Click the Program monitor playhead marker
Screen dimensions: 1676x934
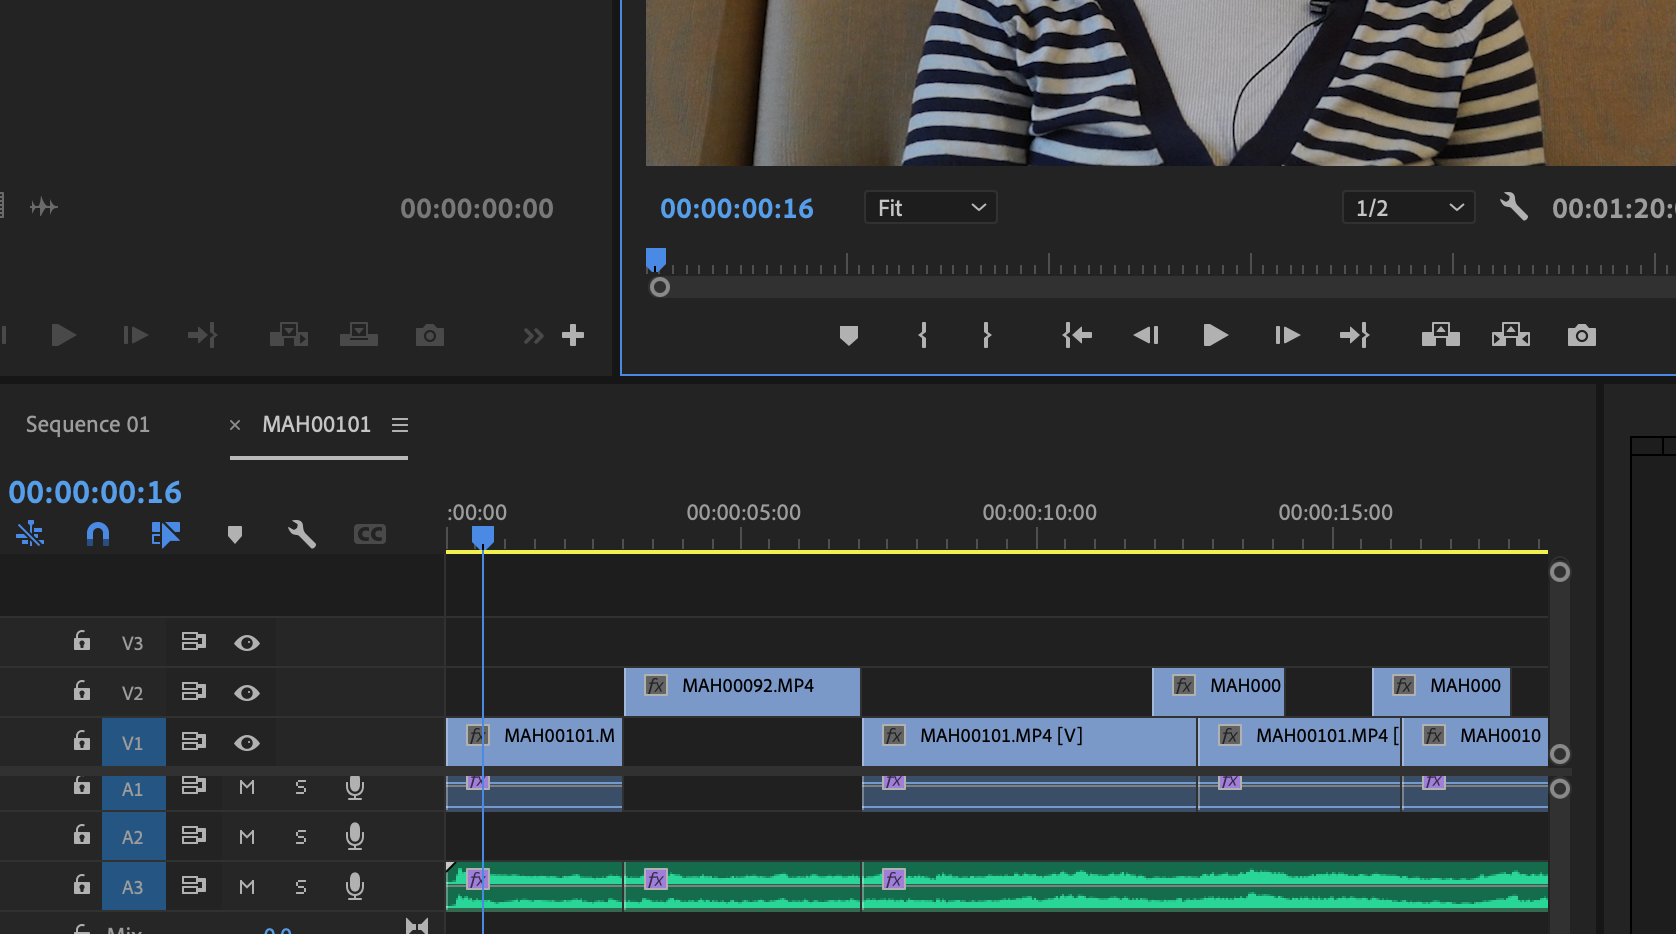pos(656,260)
